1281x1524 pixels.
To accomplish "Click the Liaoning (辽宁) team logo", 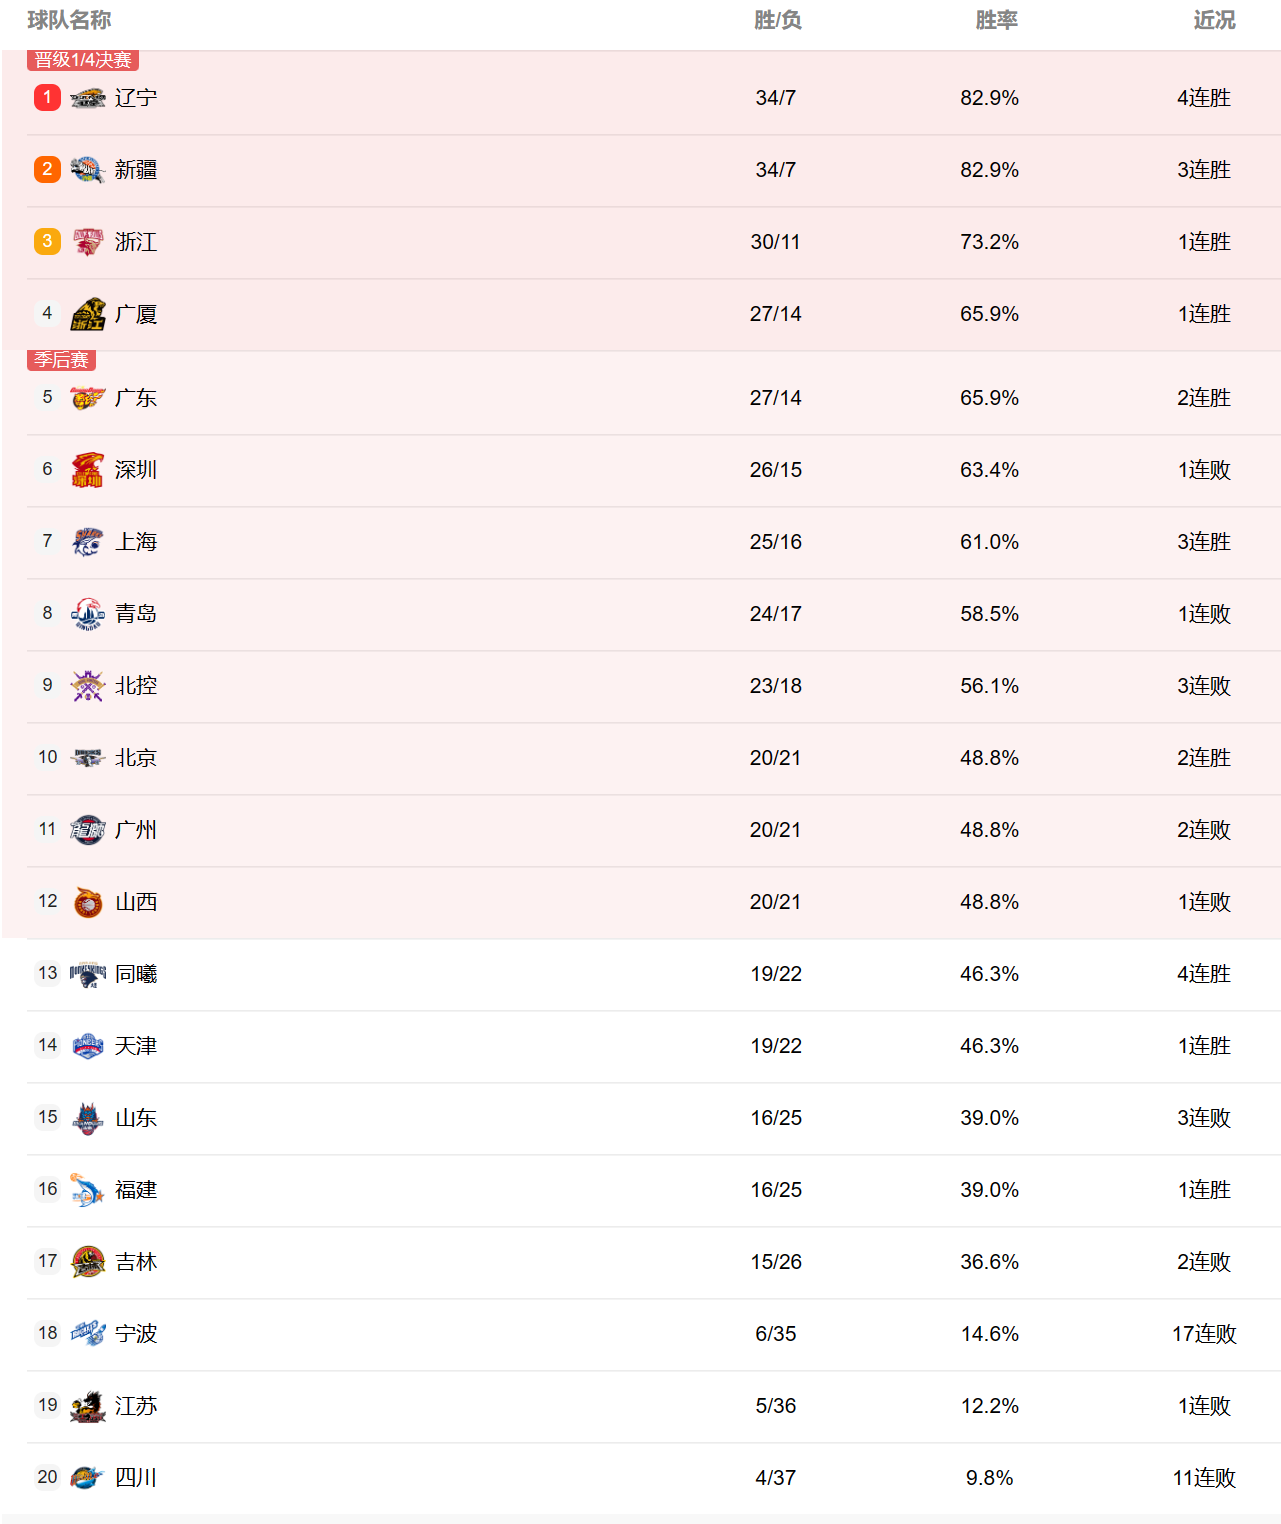I will 88,98.
